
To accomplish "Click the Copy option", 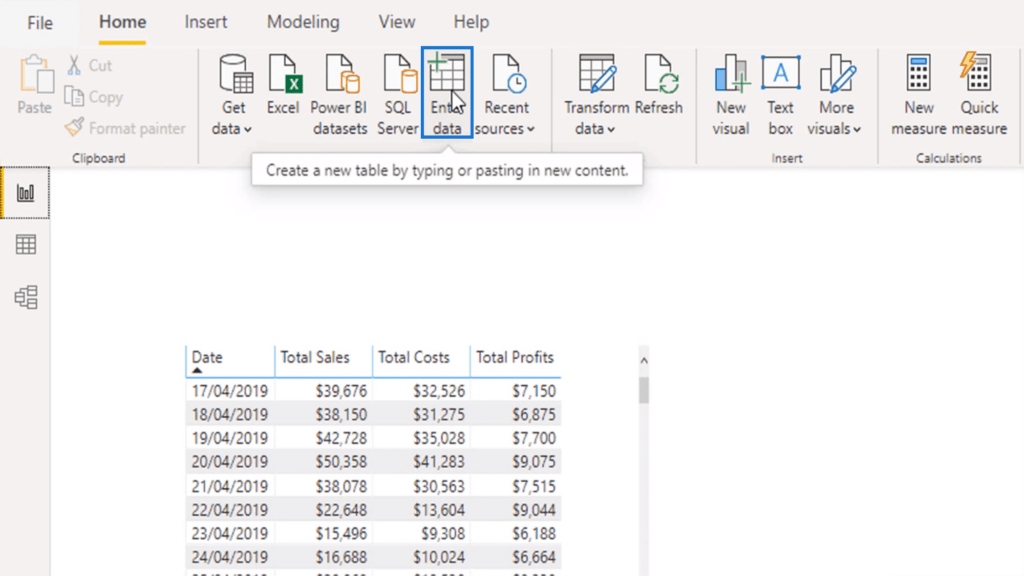I will 94,97.
